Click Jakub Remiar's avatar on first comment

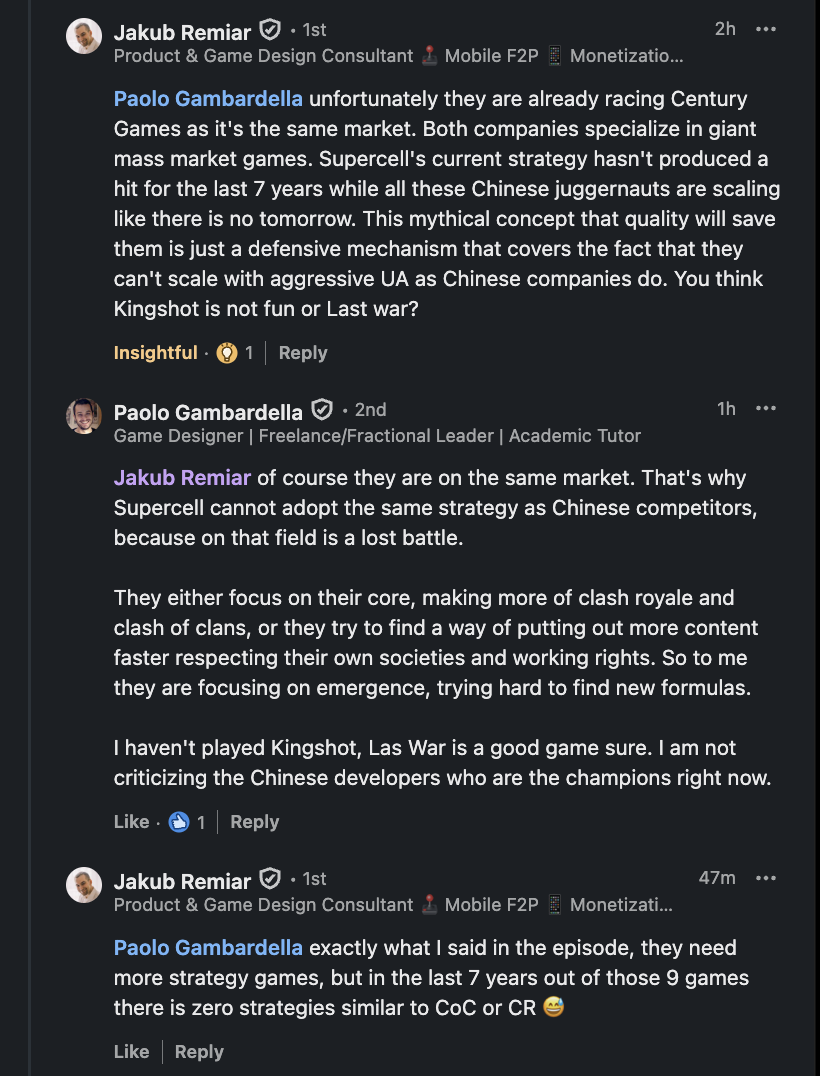84,36
